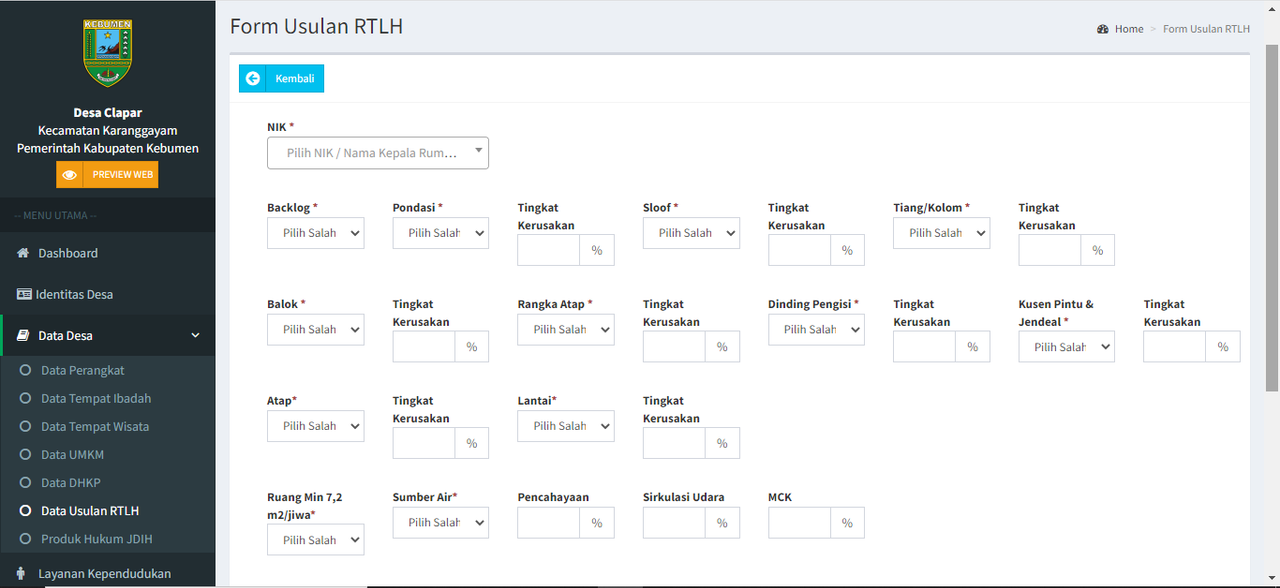1280x588 pixels.
Task: Click the Layanan Kependudukan person icon
Action: (22, 574)
